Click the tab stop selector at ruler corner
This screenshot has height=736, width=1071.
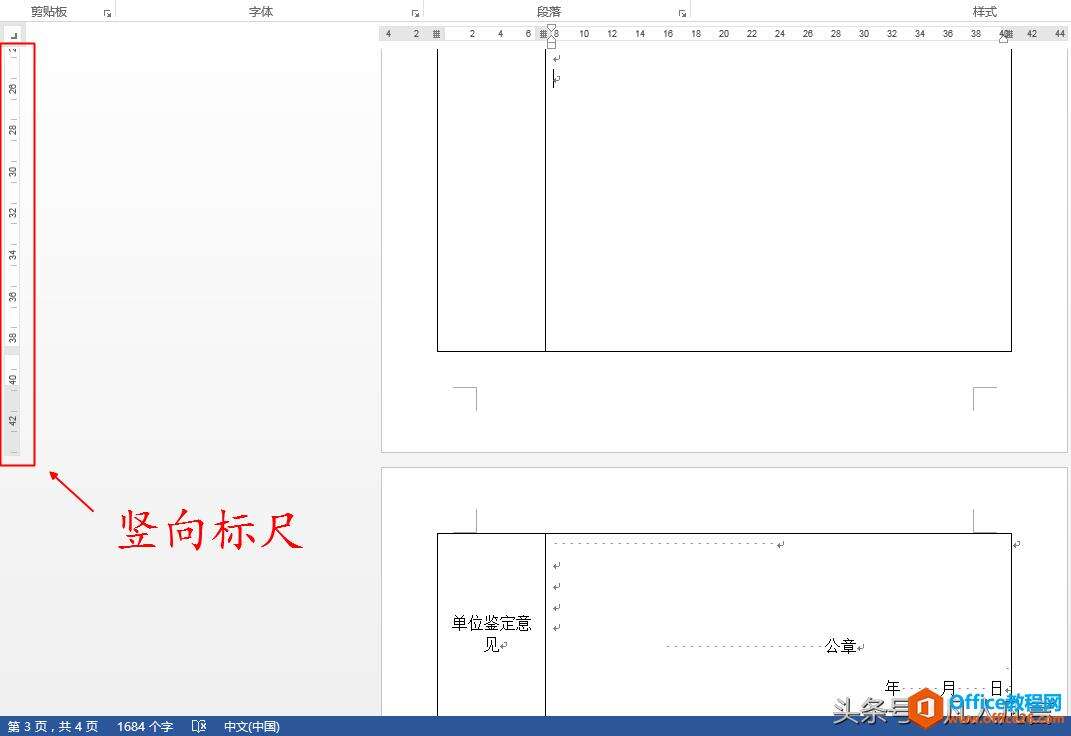click(x=14, y=35)
